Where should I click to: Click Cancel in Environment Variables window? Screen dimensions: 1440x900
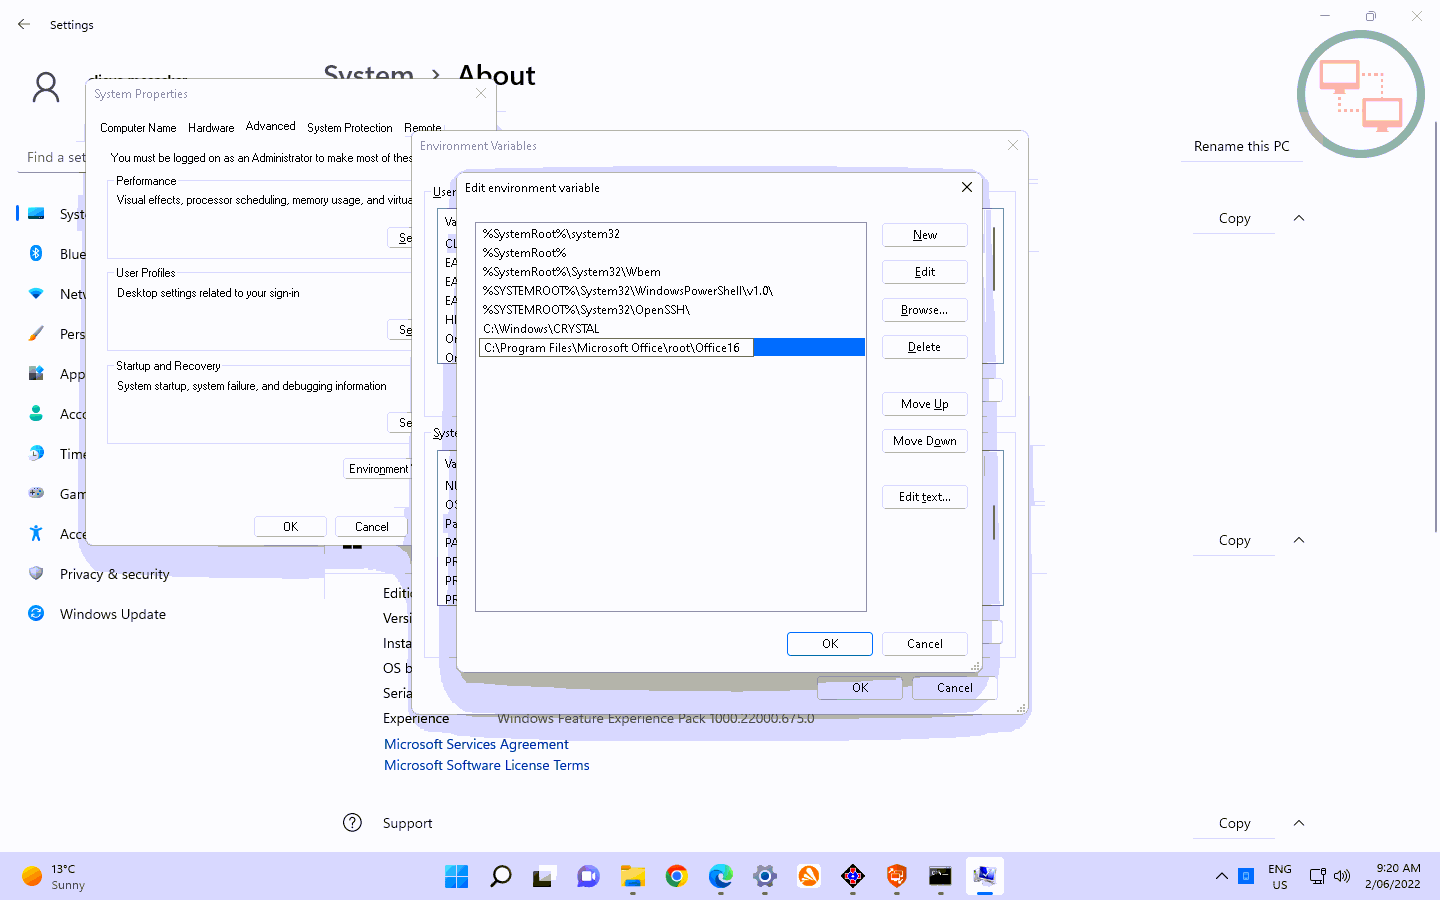[954, 688]
